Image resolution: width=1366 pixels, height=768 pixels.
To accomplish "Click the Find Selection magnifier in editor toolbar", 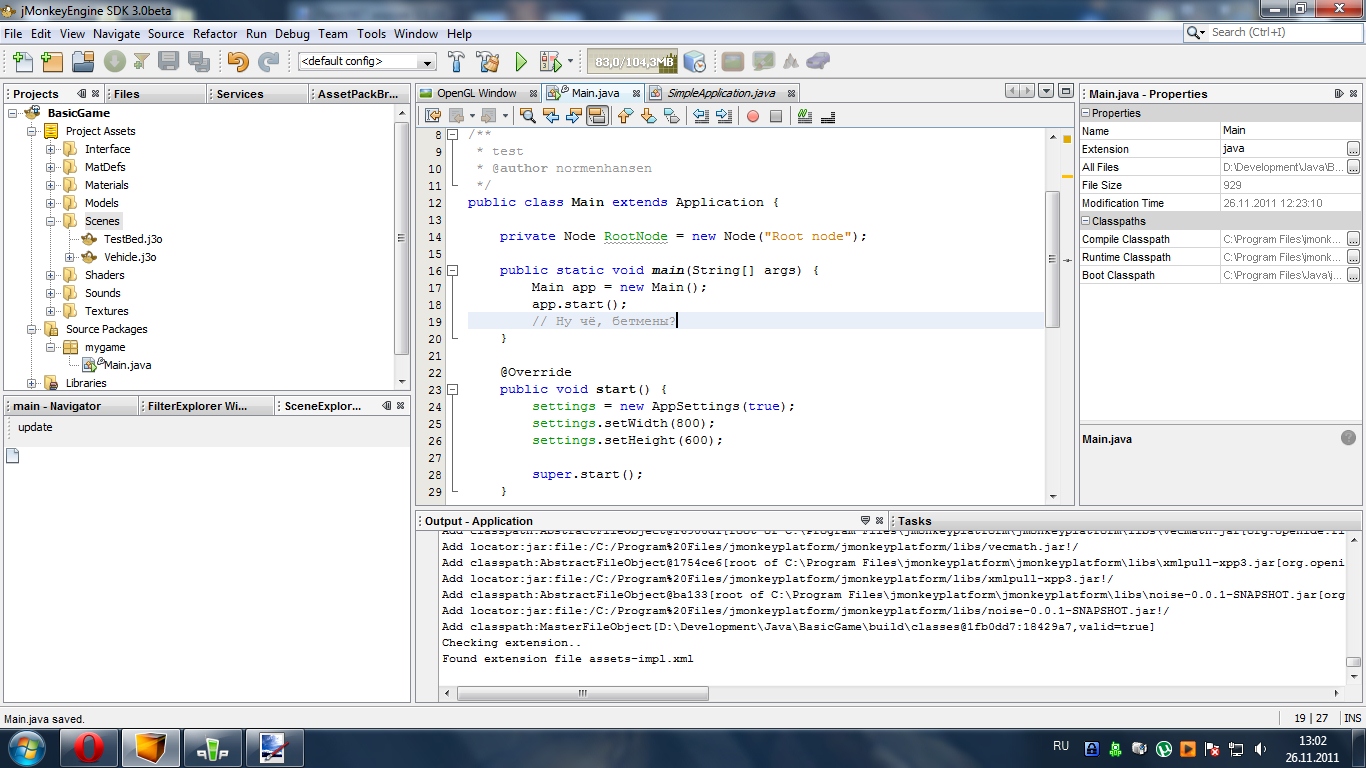I will click(528, 116).
